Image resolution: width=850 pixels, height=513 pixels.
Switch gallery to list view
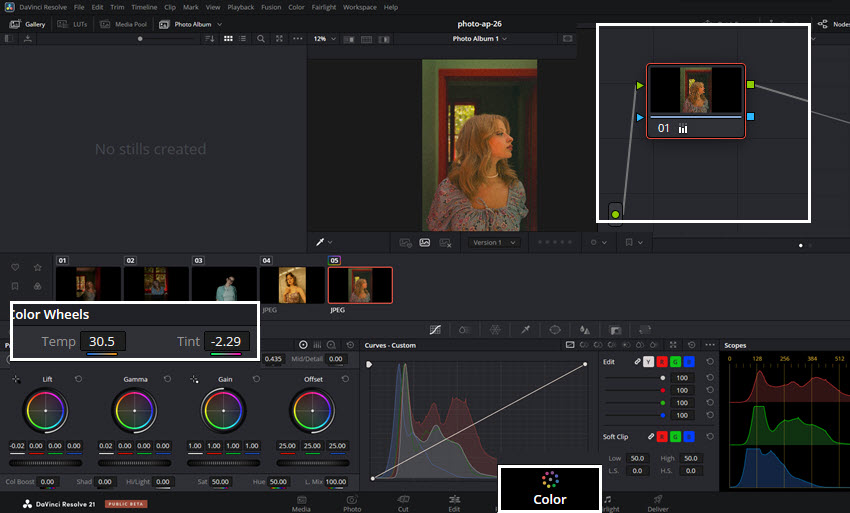tap(243, 39)
